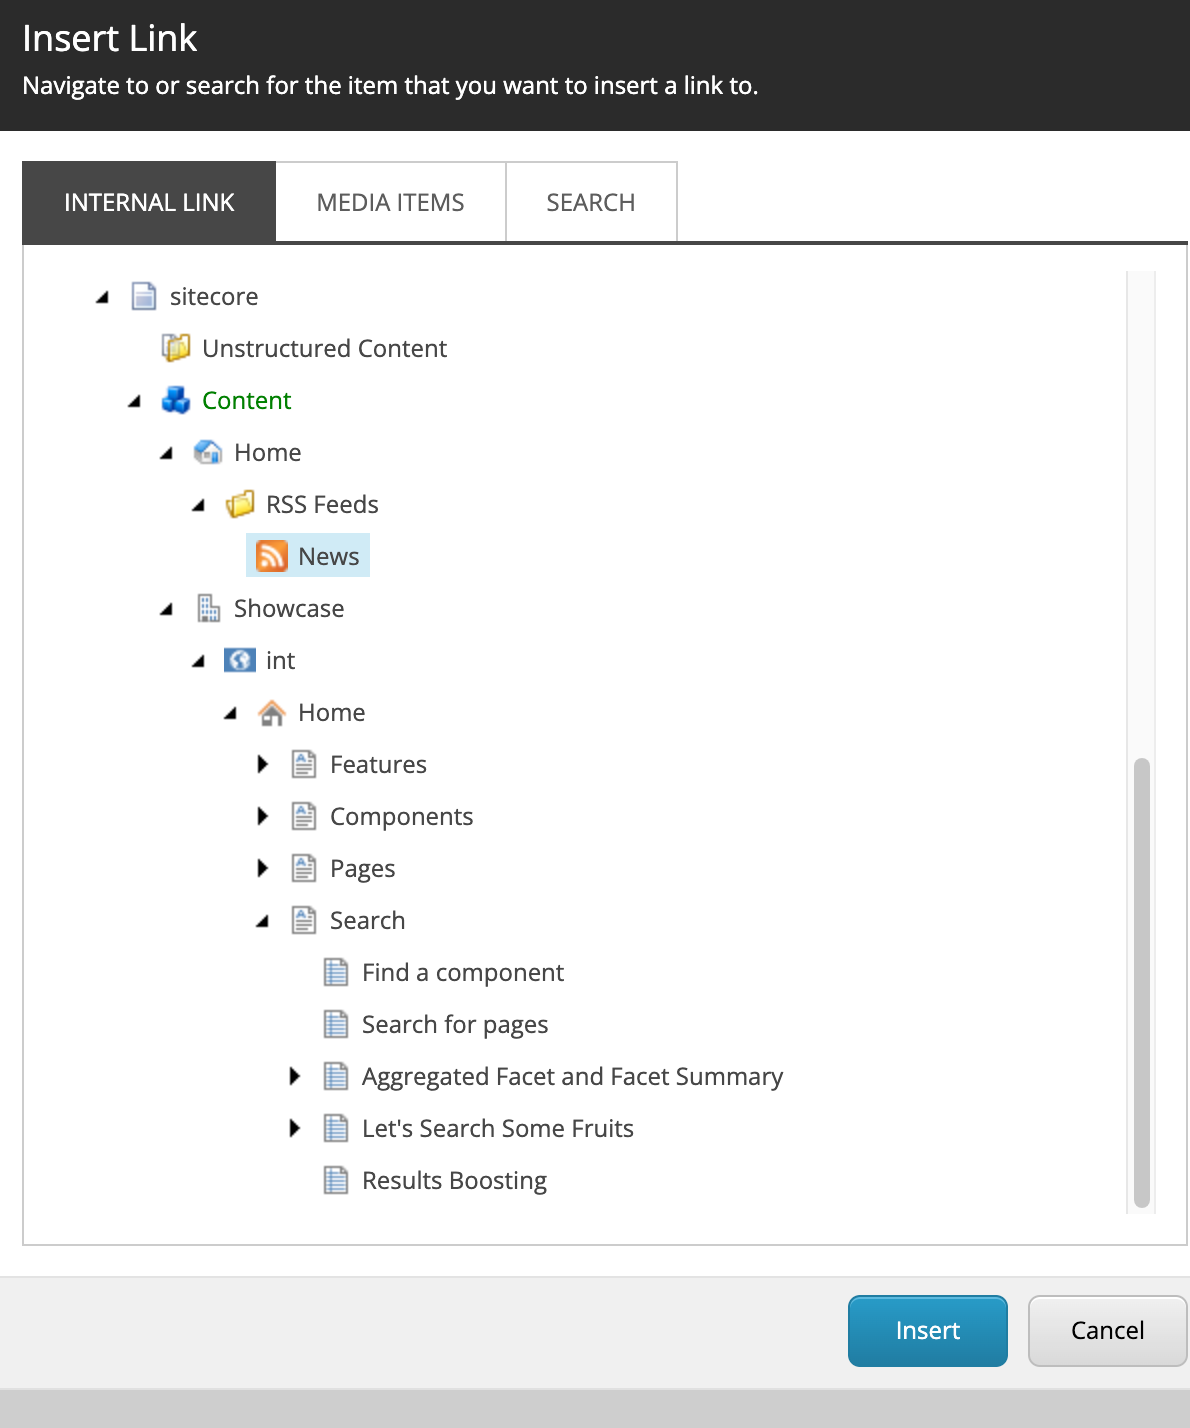Viewport: 1190px width, 1428px height.
Task: Expand the Pages node
Action: [263, 868]
